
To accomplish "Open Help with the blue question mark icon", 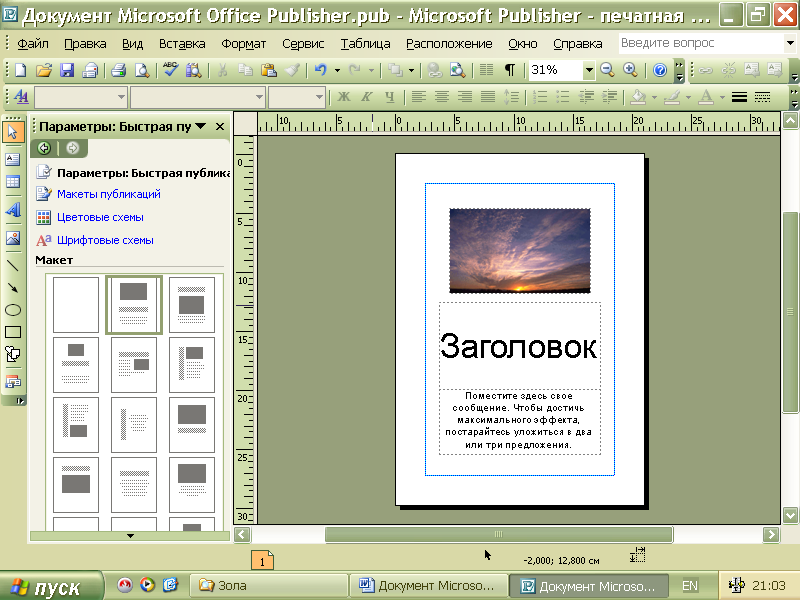I will point(660,70).
